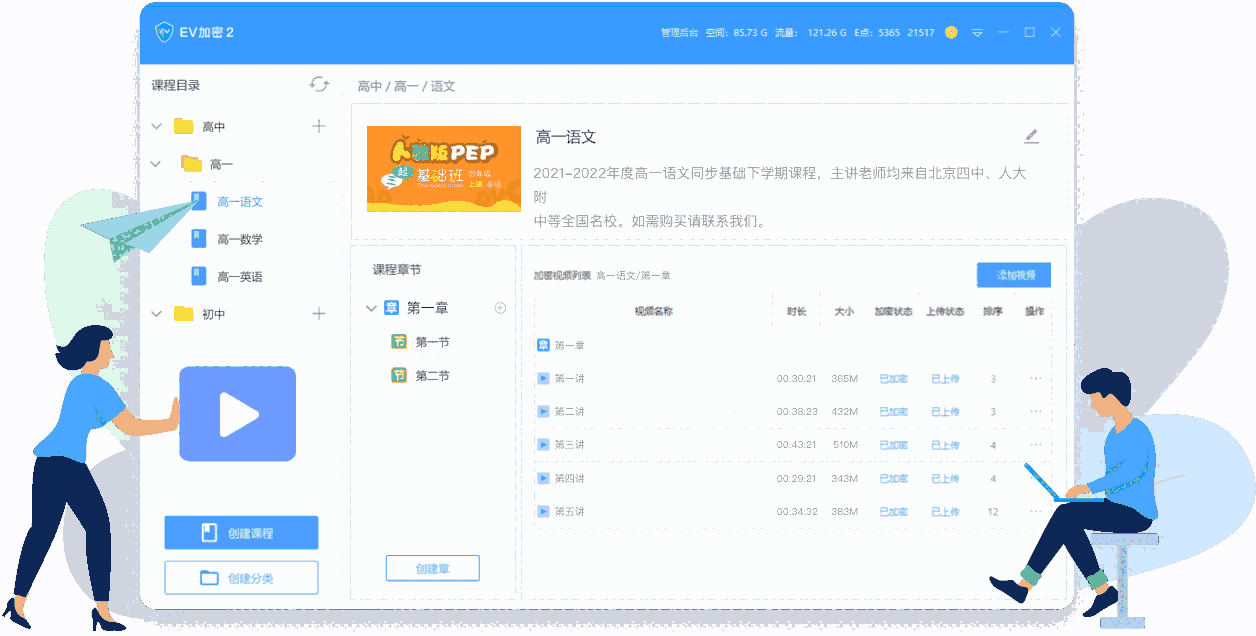Screen dimensions: 1256x636
Task: Open the network status icon beside minimize
Action: (977, 31)
